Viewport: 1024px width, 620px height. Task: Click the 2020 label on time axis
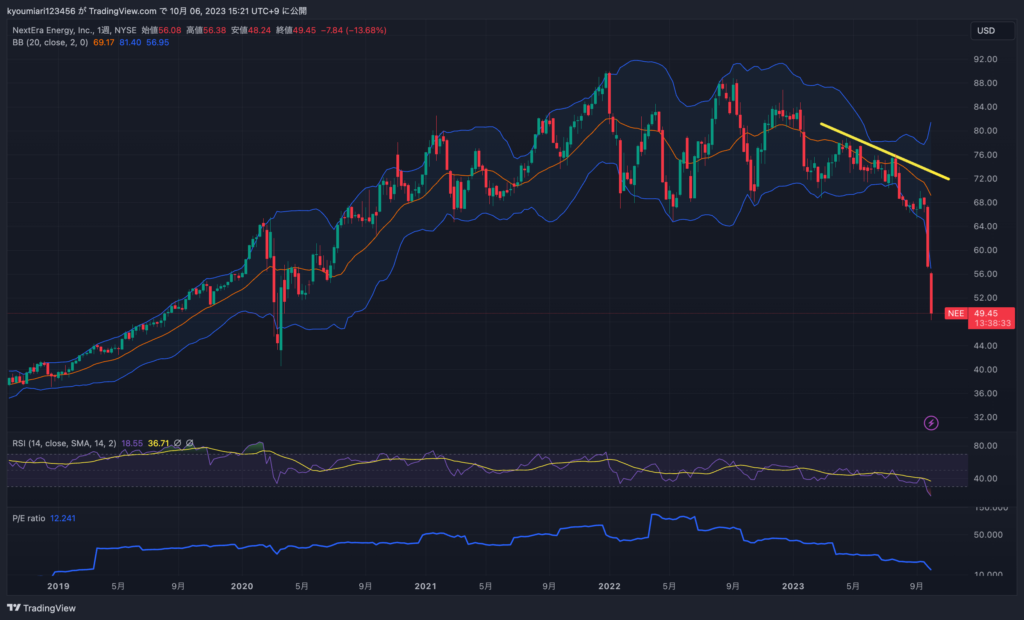[x=242, y=586]
